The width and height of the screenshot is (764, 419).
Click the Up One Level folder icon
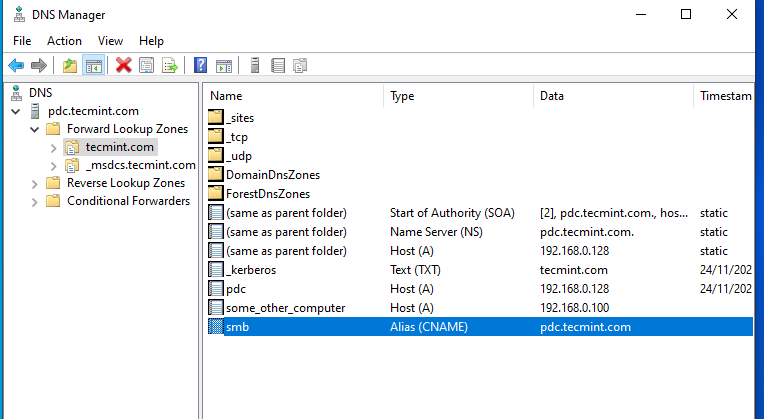tap(69, 65)
